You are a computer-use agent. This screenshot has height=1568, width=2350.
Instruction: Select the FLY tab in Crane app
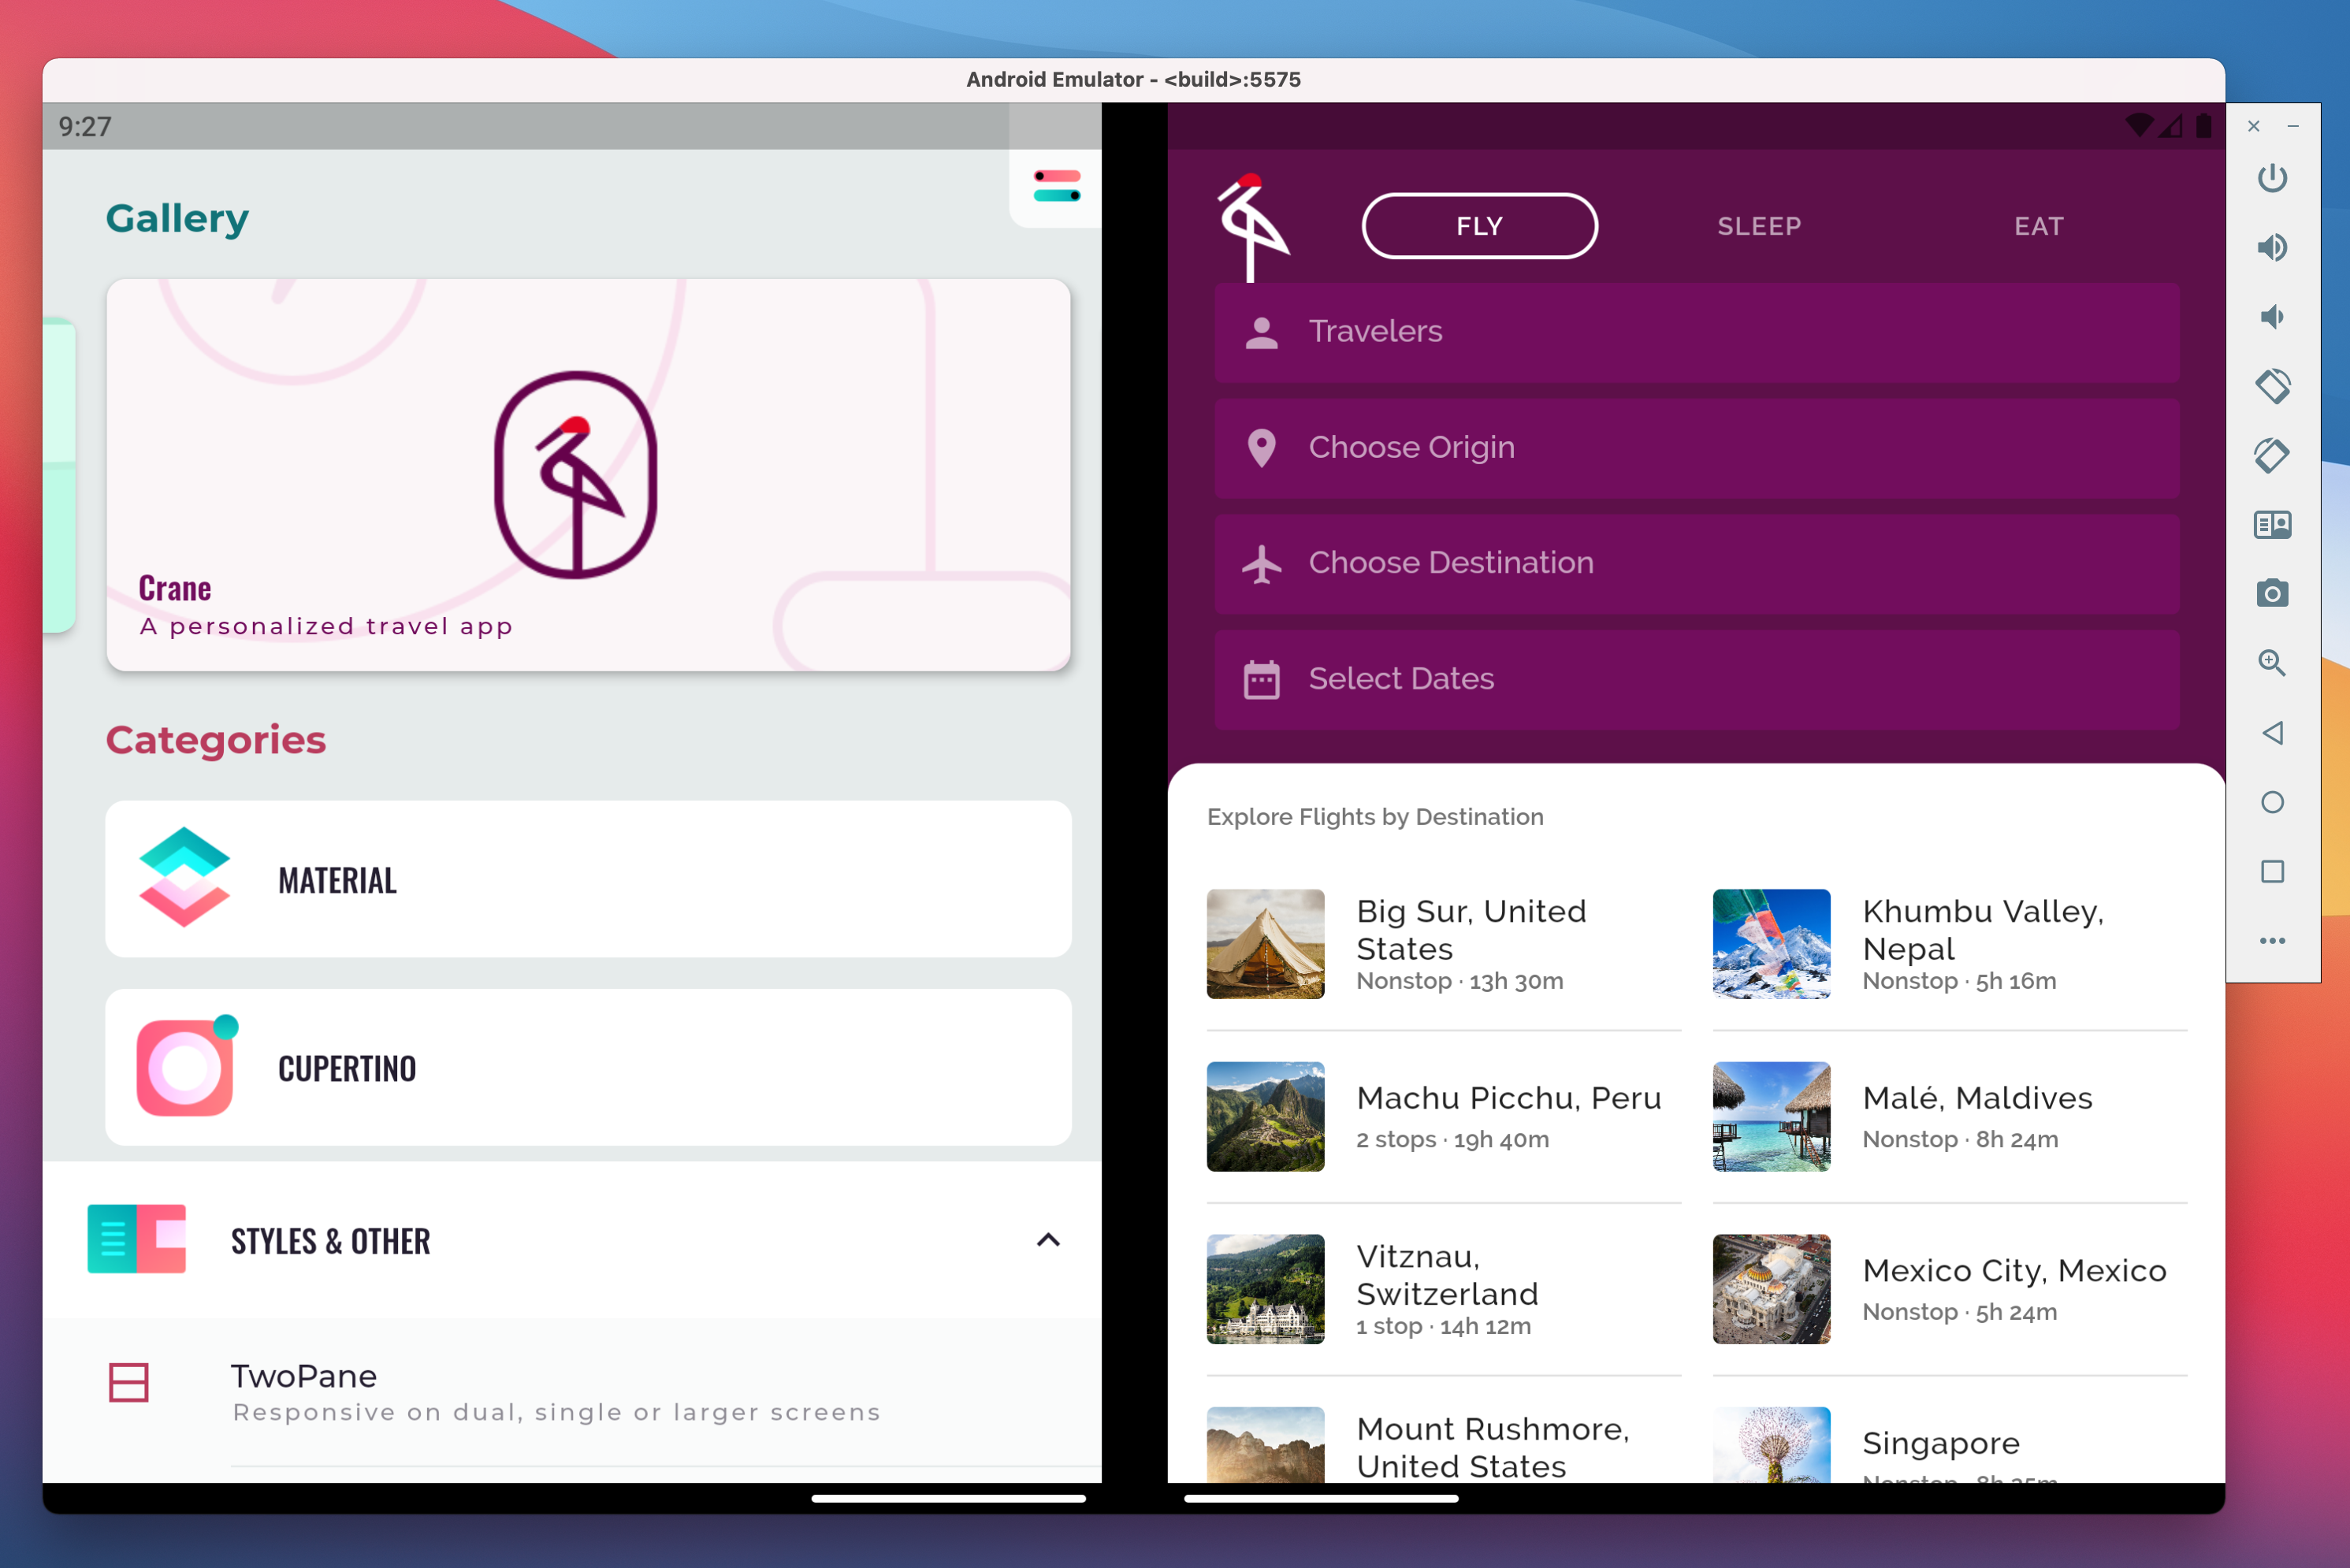[1477, 224]
